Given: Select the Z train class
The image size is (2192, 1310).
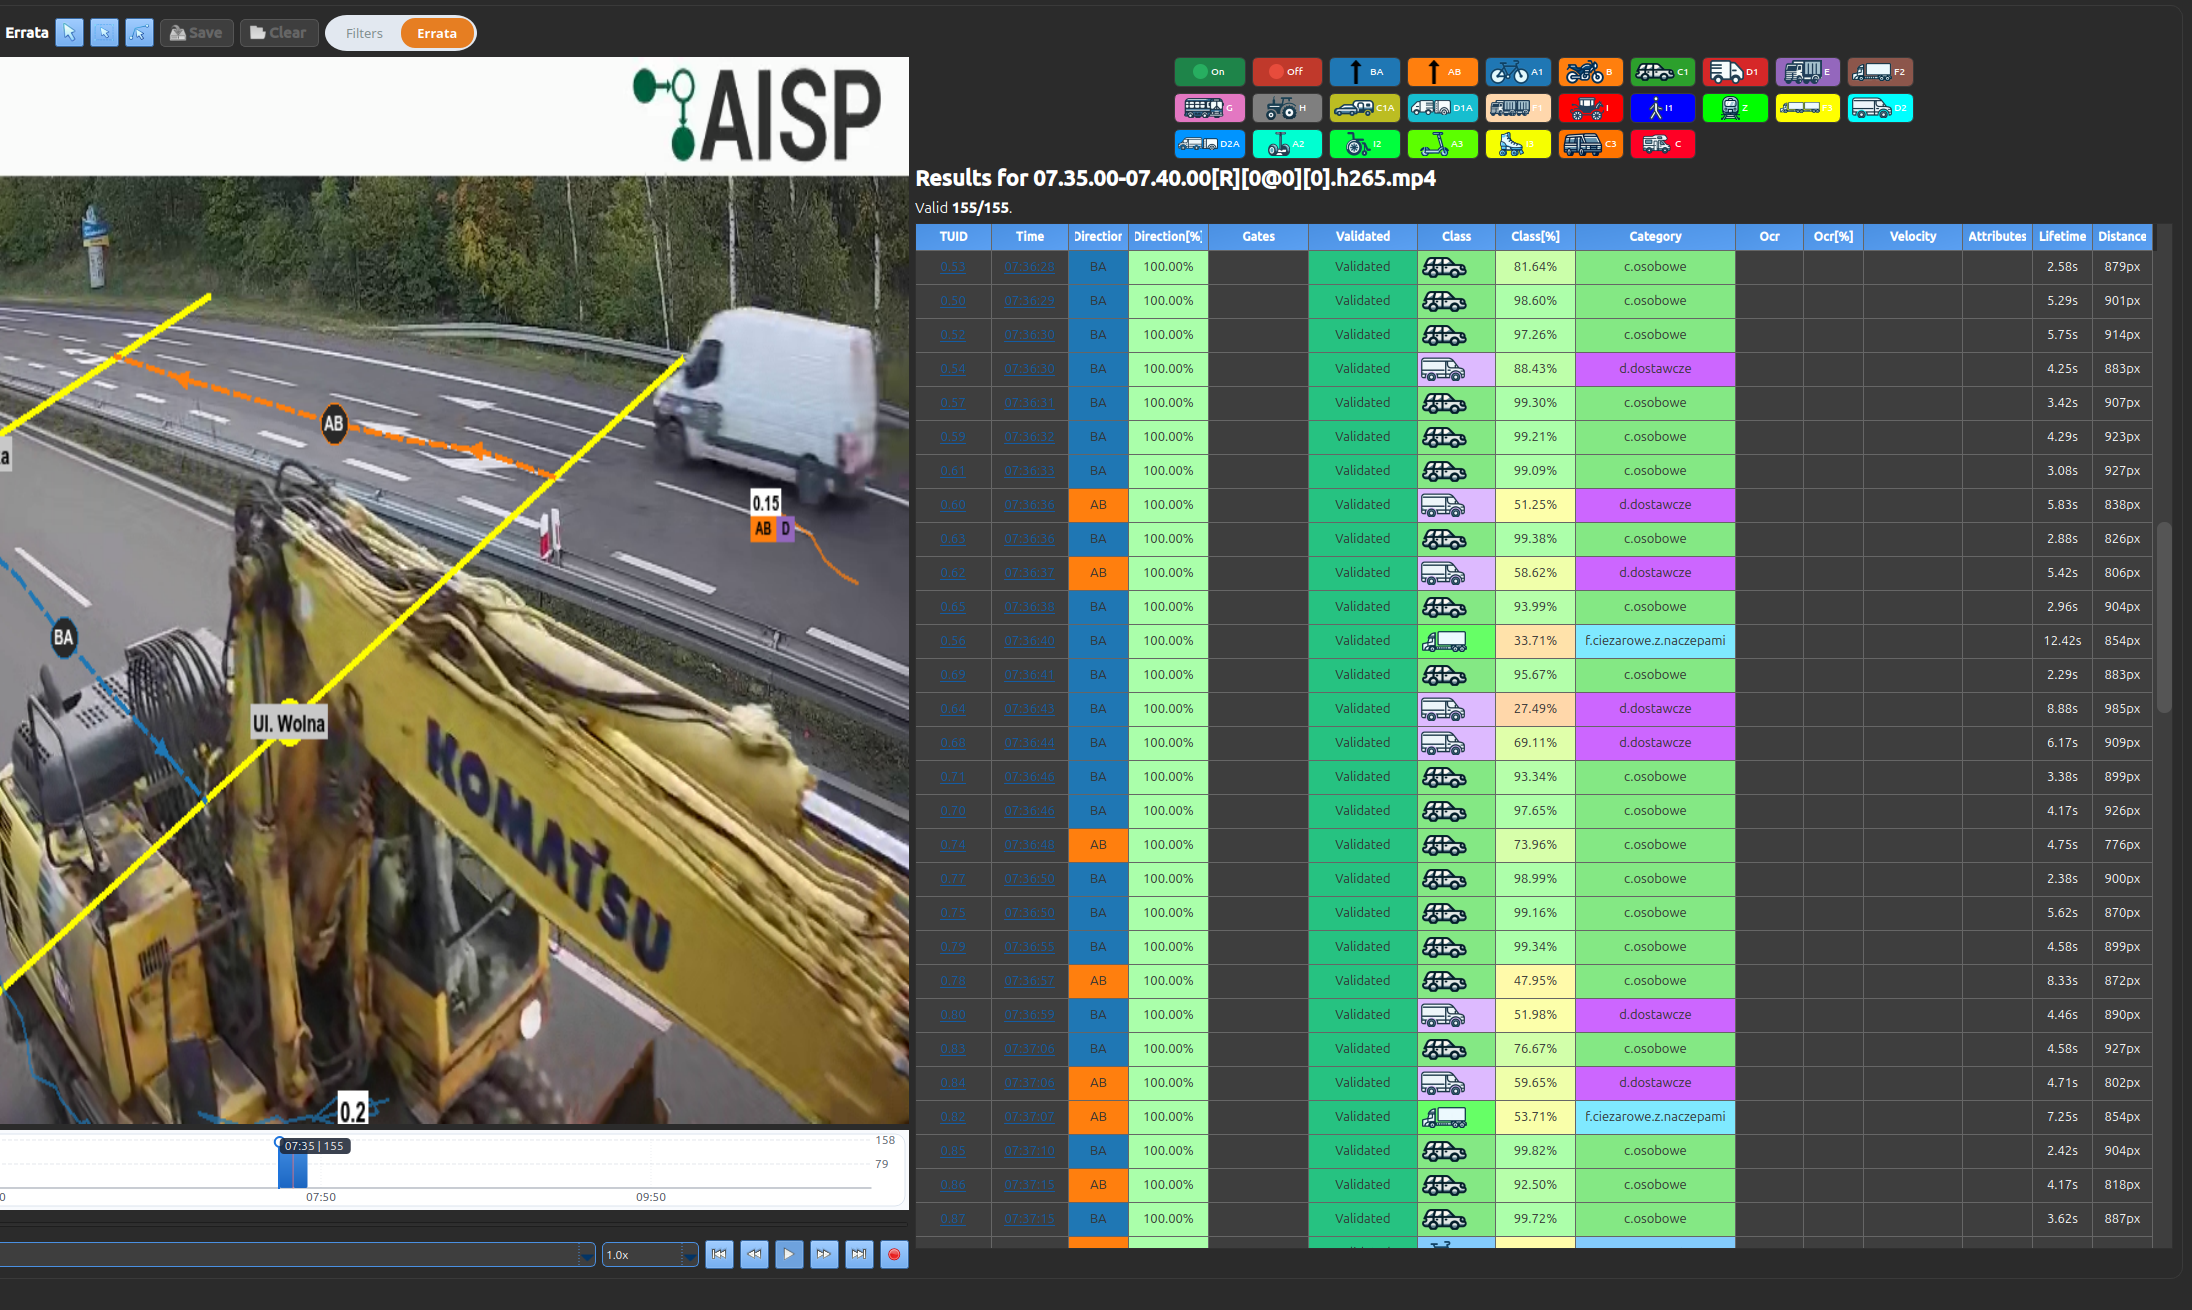Looking at the screenshot, I should pos(1735,108).
